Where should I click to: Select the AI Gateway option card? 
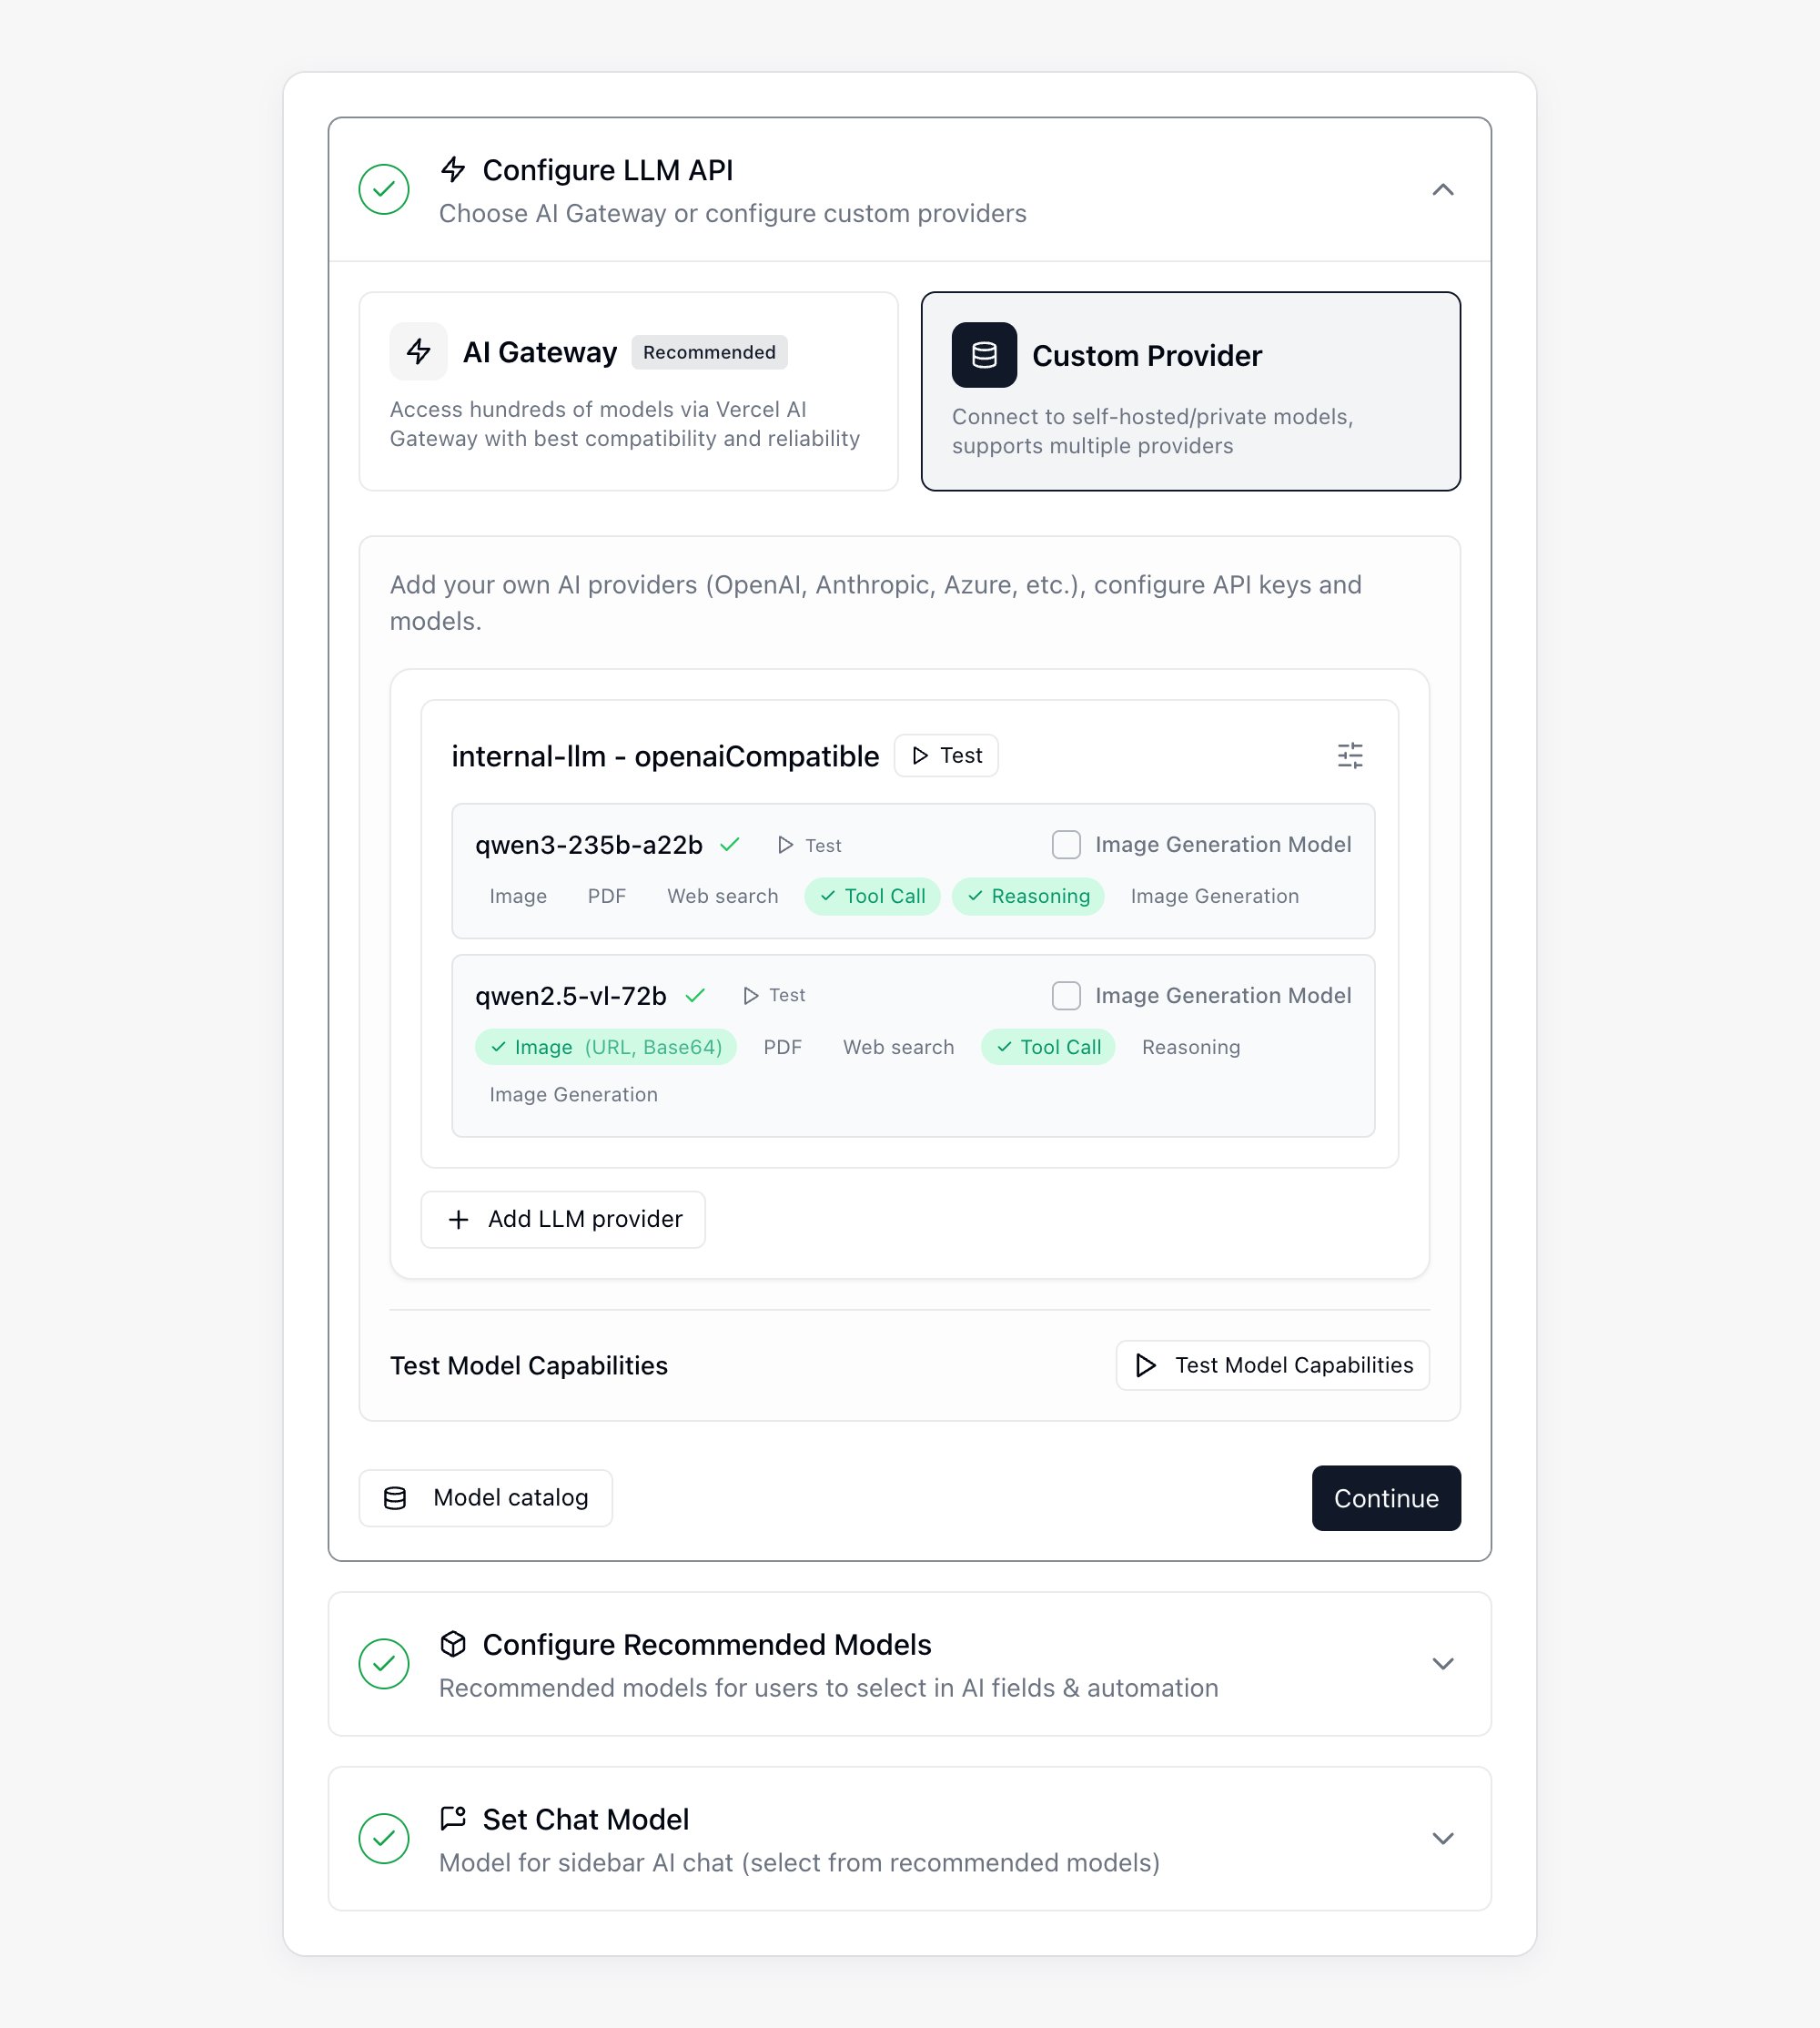pos(628,391)
